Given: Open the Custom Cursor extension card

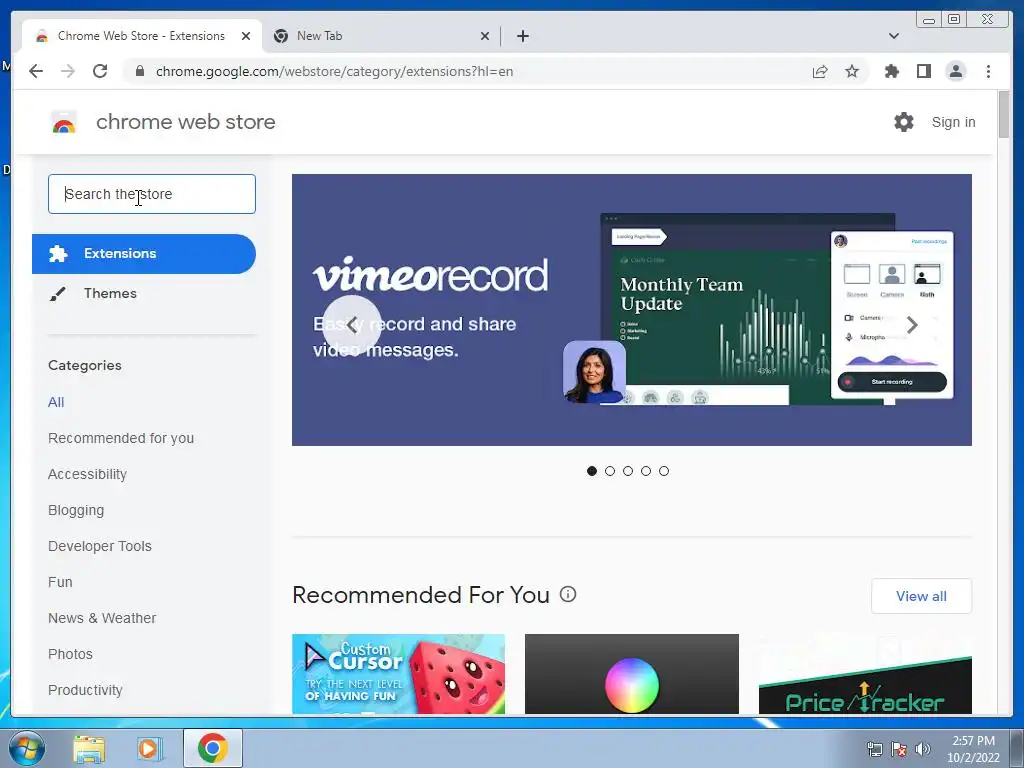Looking at the screenshot, I should 398,674.
